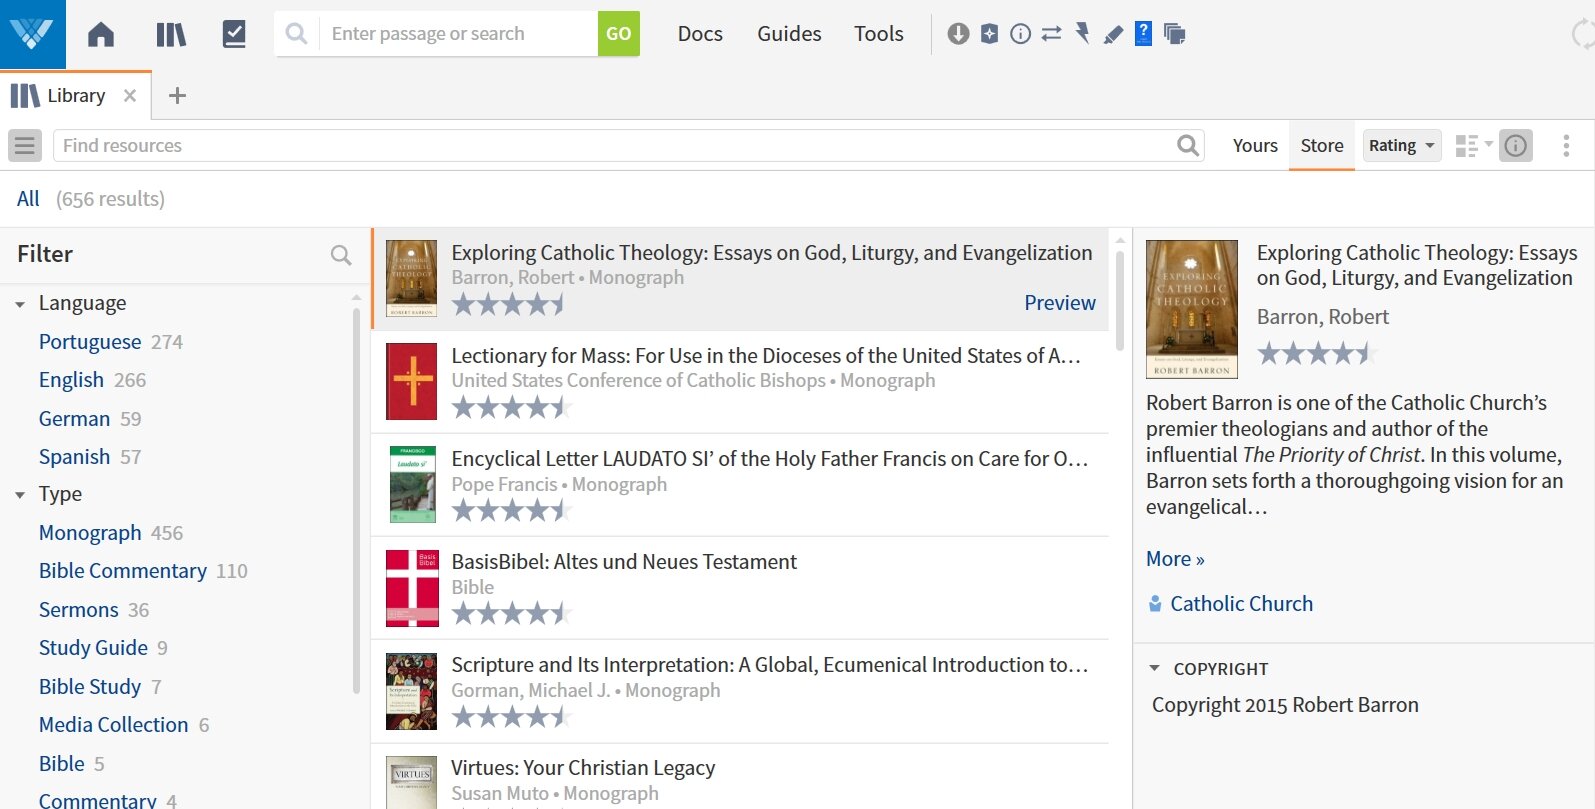1595x809 pixels.
Task: Search filters using Filter magnifier icon
Action: [x=341, y=255]
